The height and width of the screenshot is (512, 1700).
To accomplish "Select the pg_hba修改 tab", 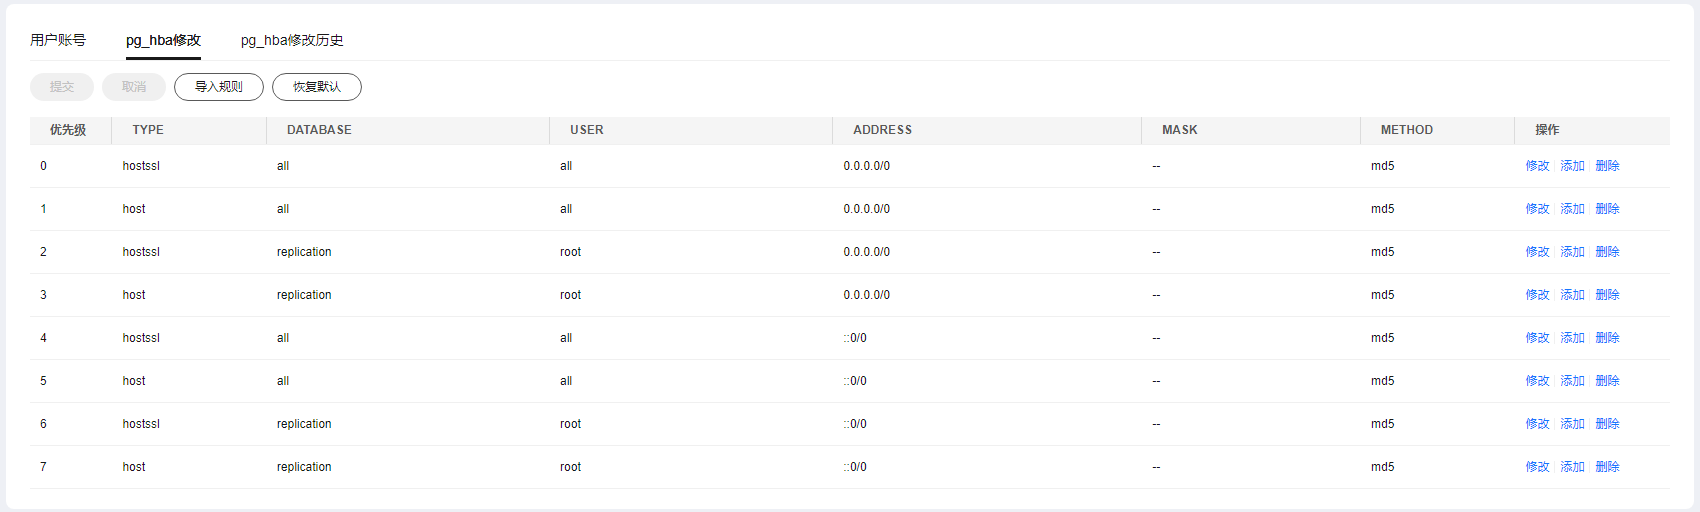I will tap(163, 40).
